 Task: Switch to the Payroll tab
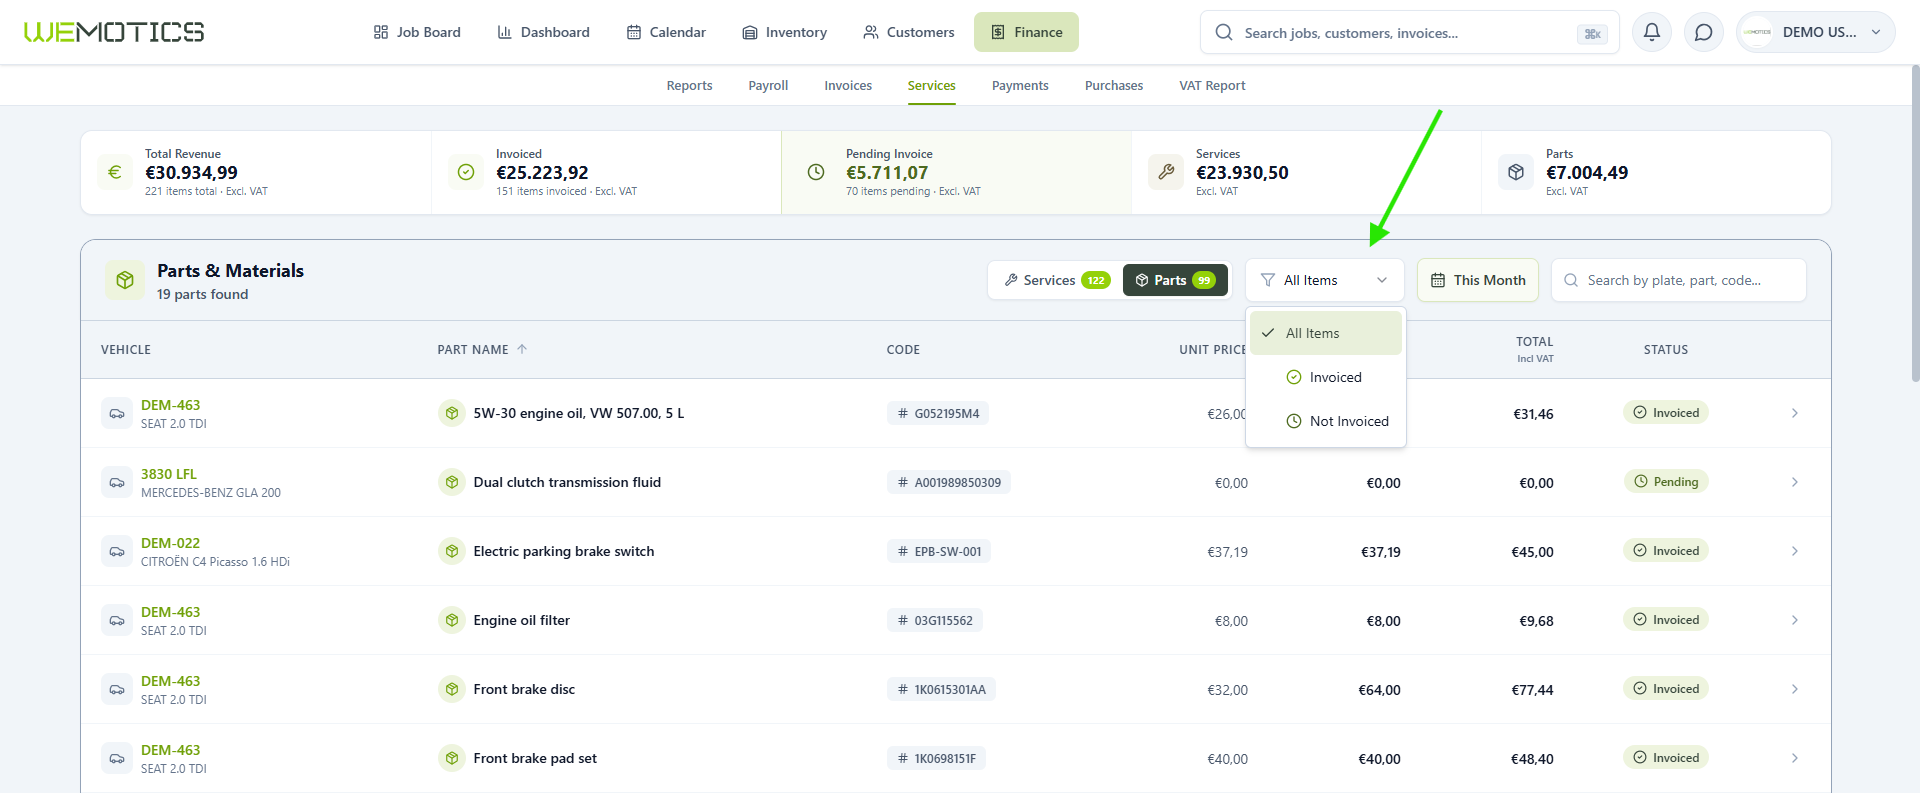point(768,86)
